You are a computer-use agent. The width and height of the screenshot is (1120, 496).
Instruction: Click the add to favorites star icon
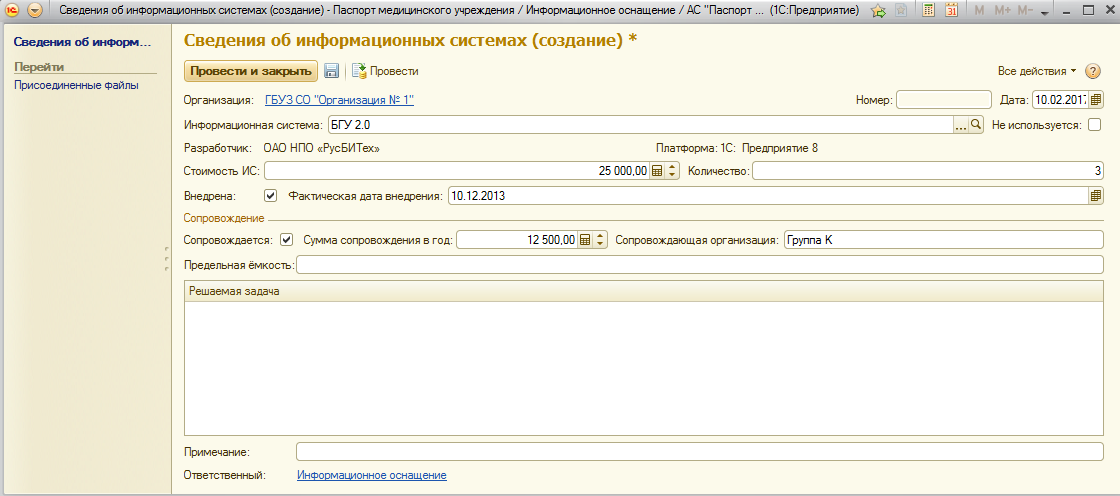(878, 11)
